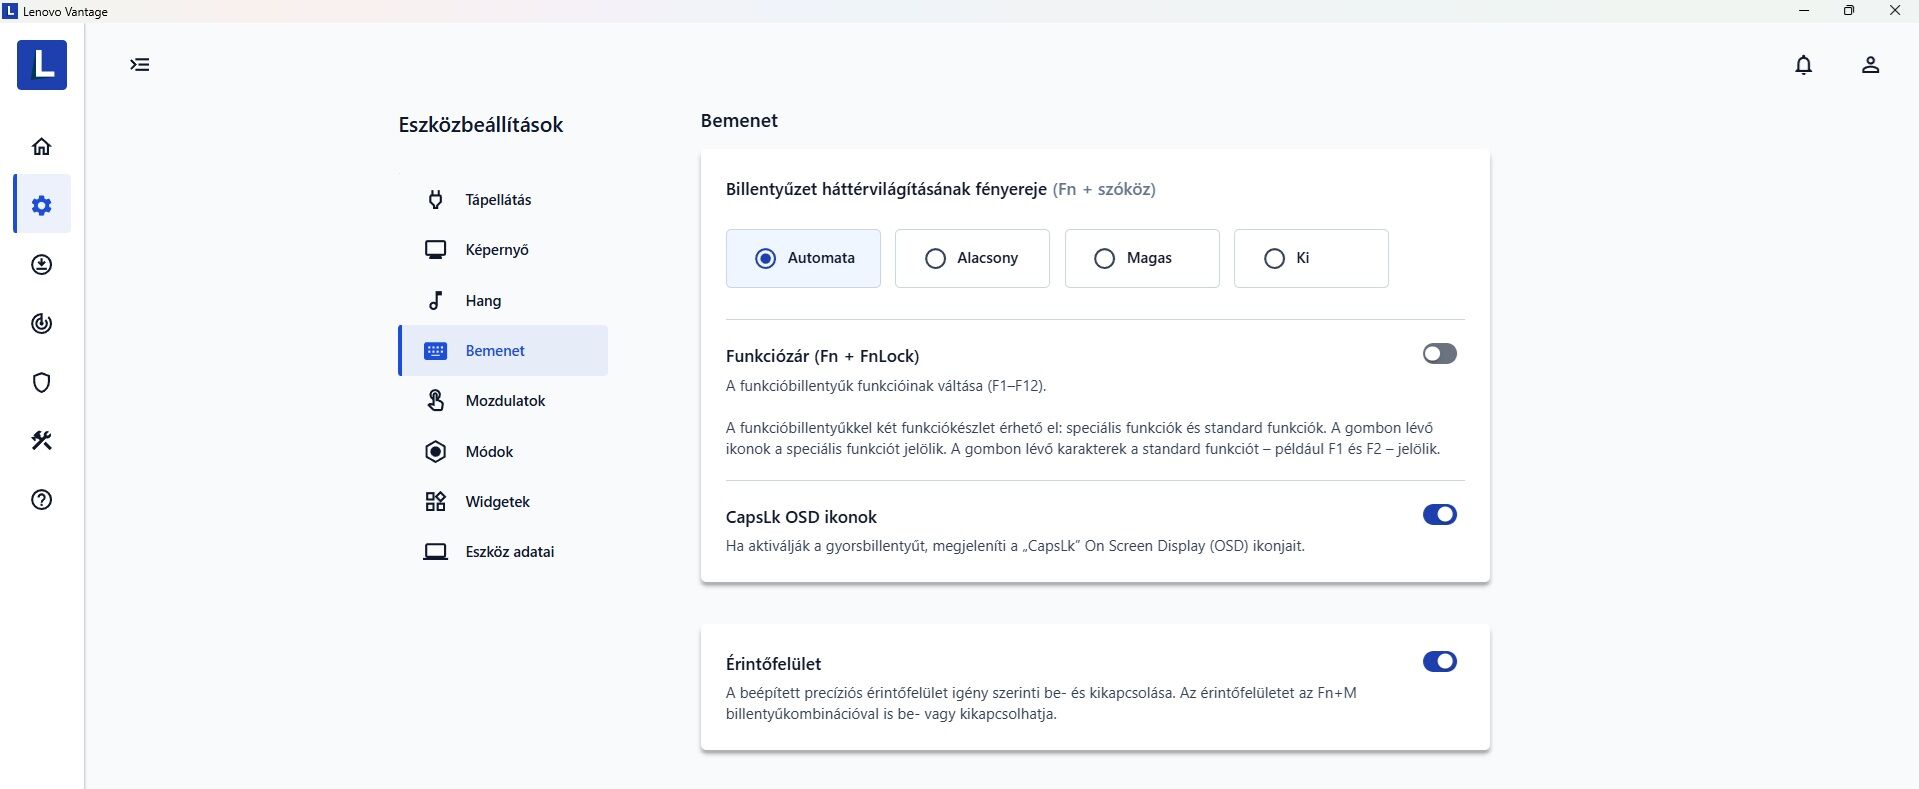
Task: Open the Tápellátás settings section
Action: click(498, 200)
